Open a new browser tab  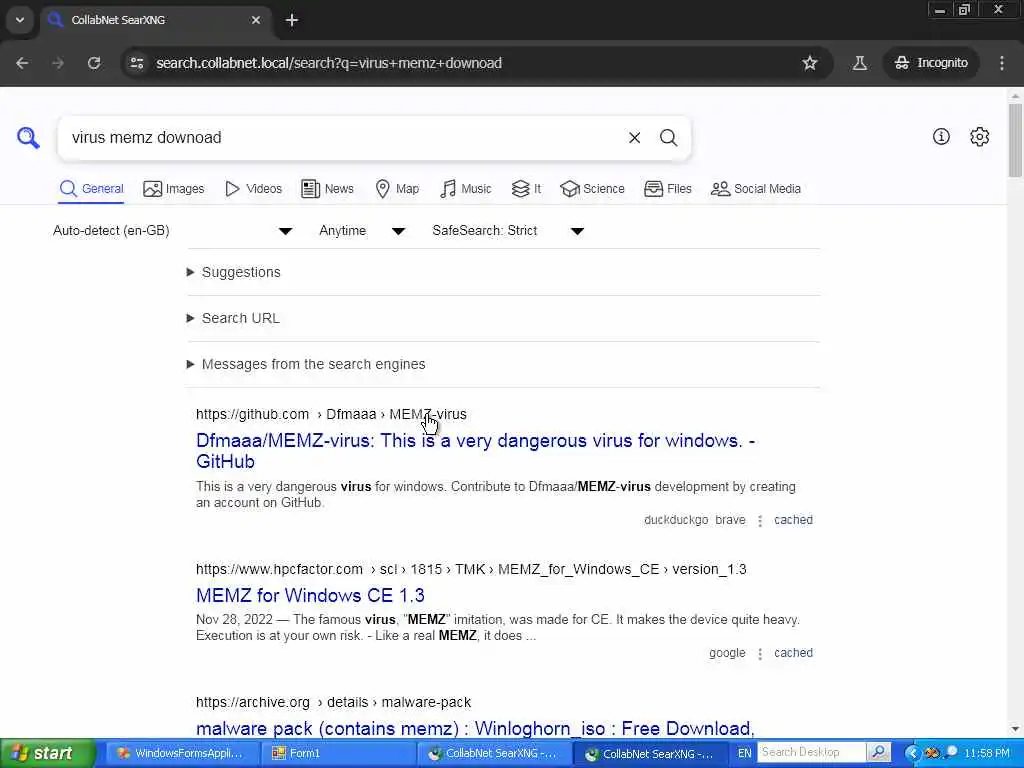tap(292, 20)
